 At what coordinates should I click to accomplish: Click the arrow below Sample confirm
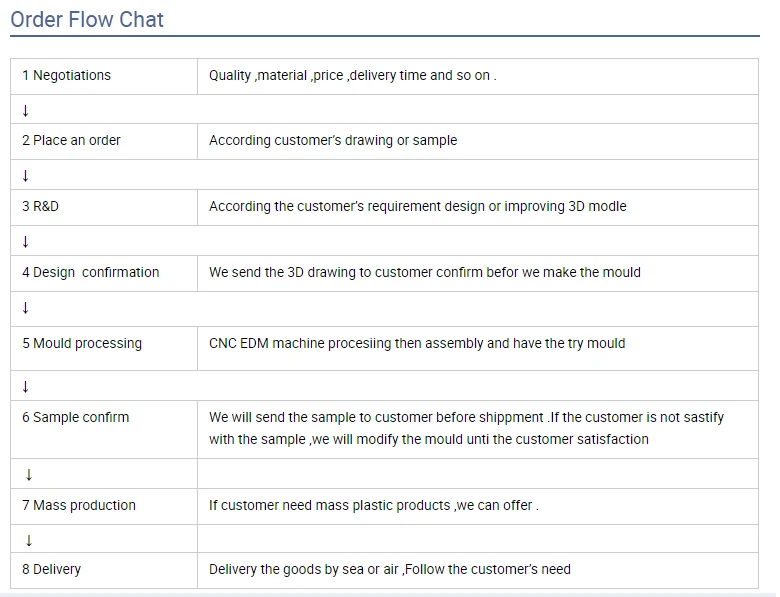pos(29,474)
